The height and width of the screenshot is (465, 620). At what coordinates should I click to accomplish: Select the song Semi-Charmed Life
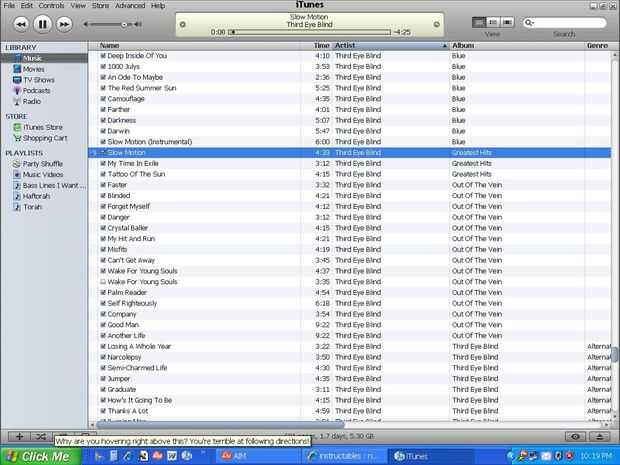coord(137,368)
